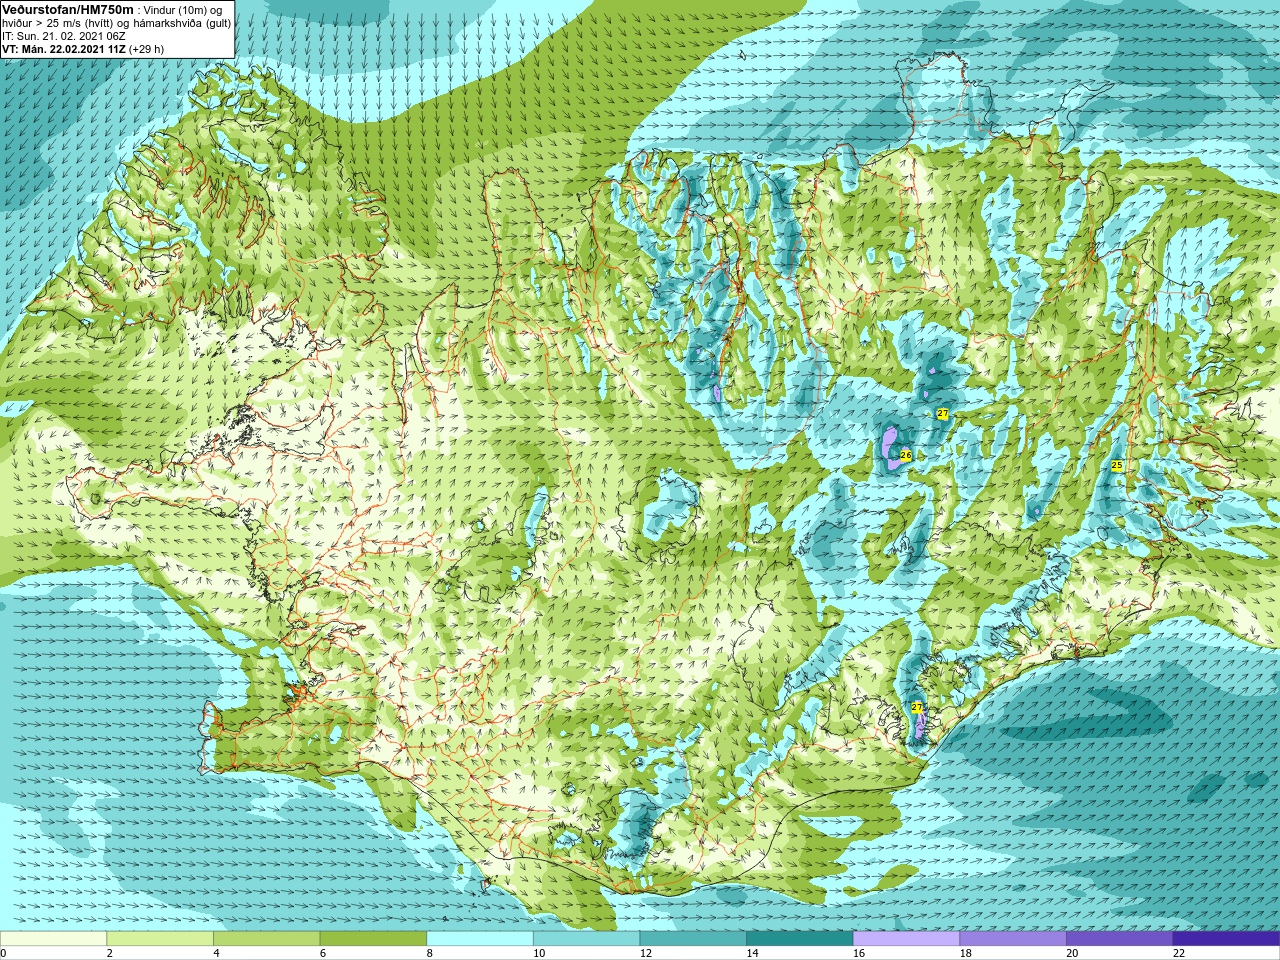Click the legend scale value 6
This screenshot has height=960, width=1280.
pyautogui.click(x=323, y=954)
